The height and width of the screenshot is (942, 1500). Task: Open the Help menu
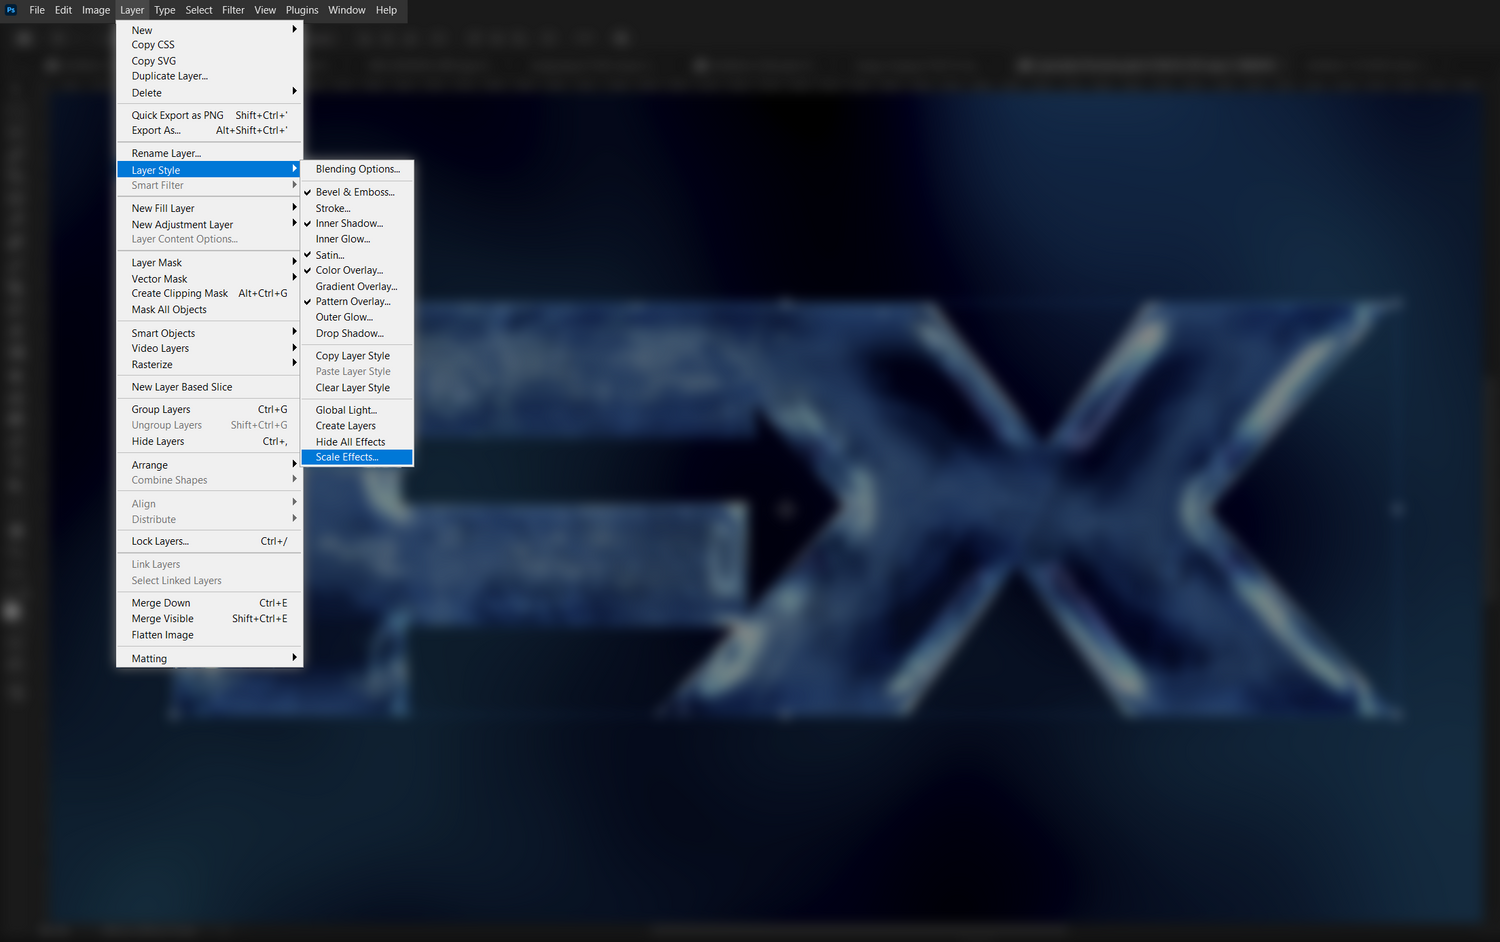click(x=386, y=10)
